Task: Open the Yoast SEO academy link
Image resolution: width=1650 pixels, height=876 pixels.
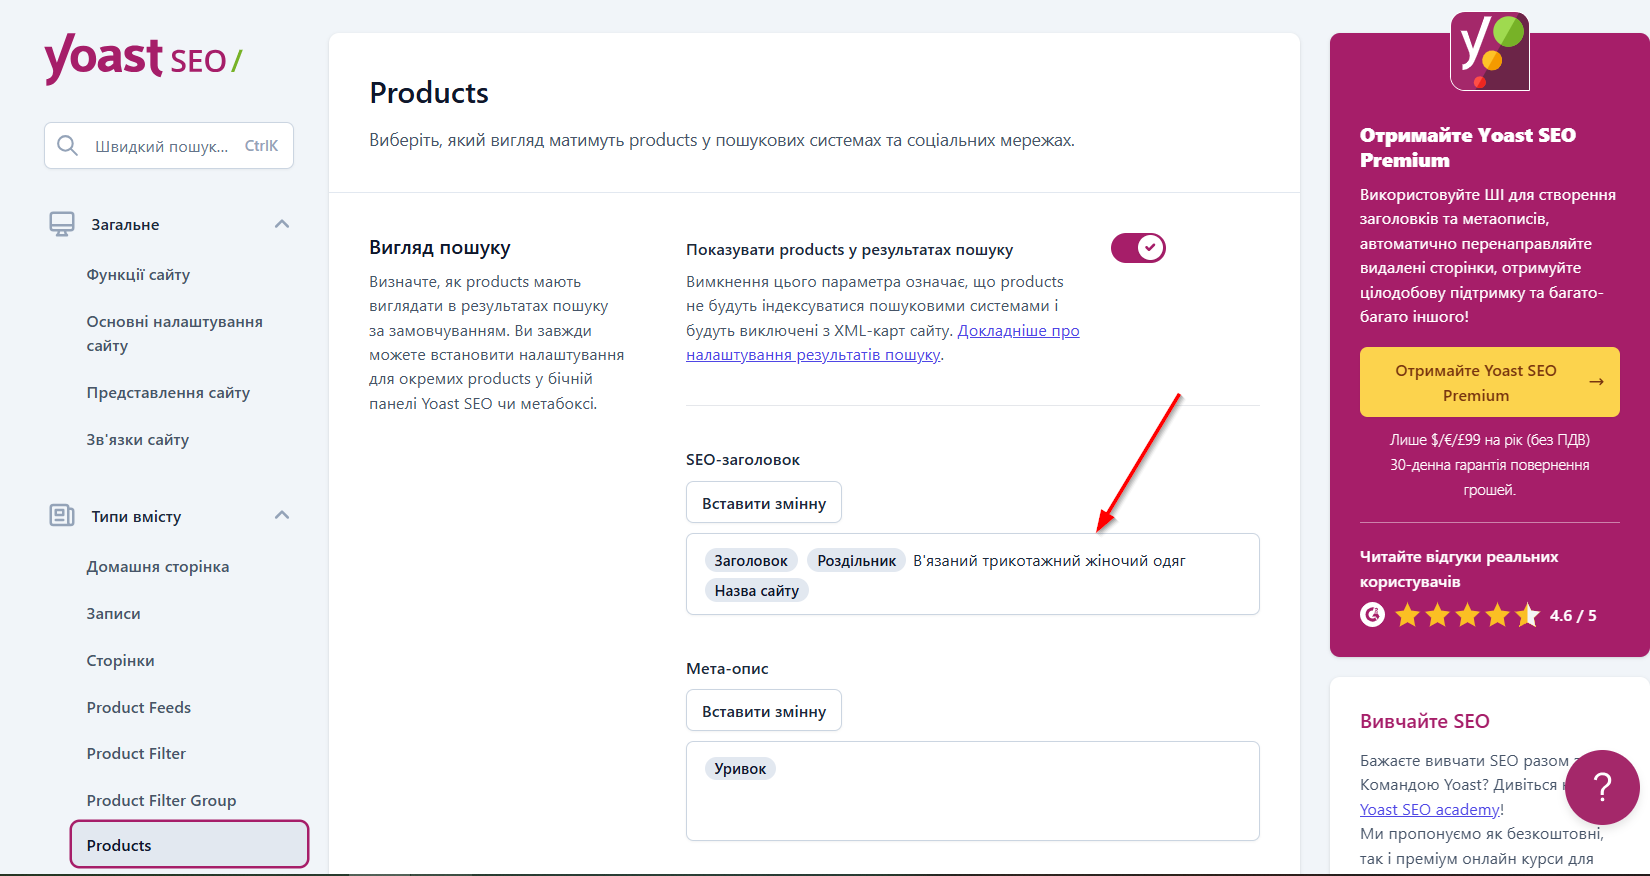Action: pos(1430,810)
